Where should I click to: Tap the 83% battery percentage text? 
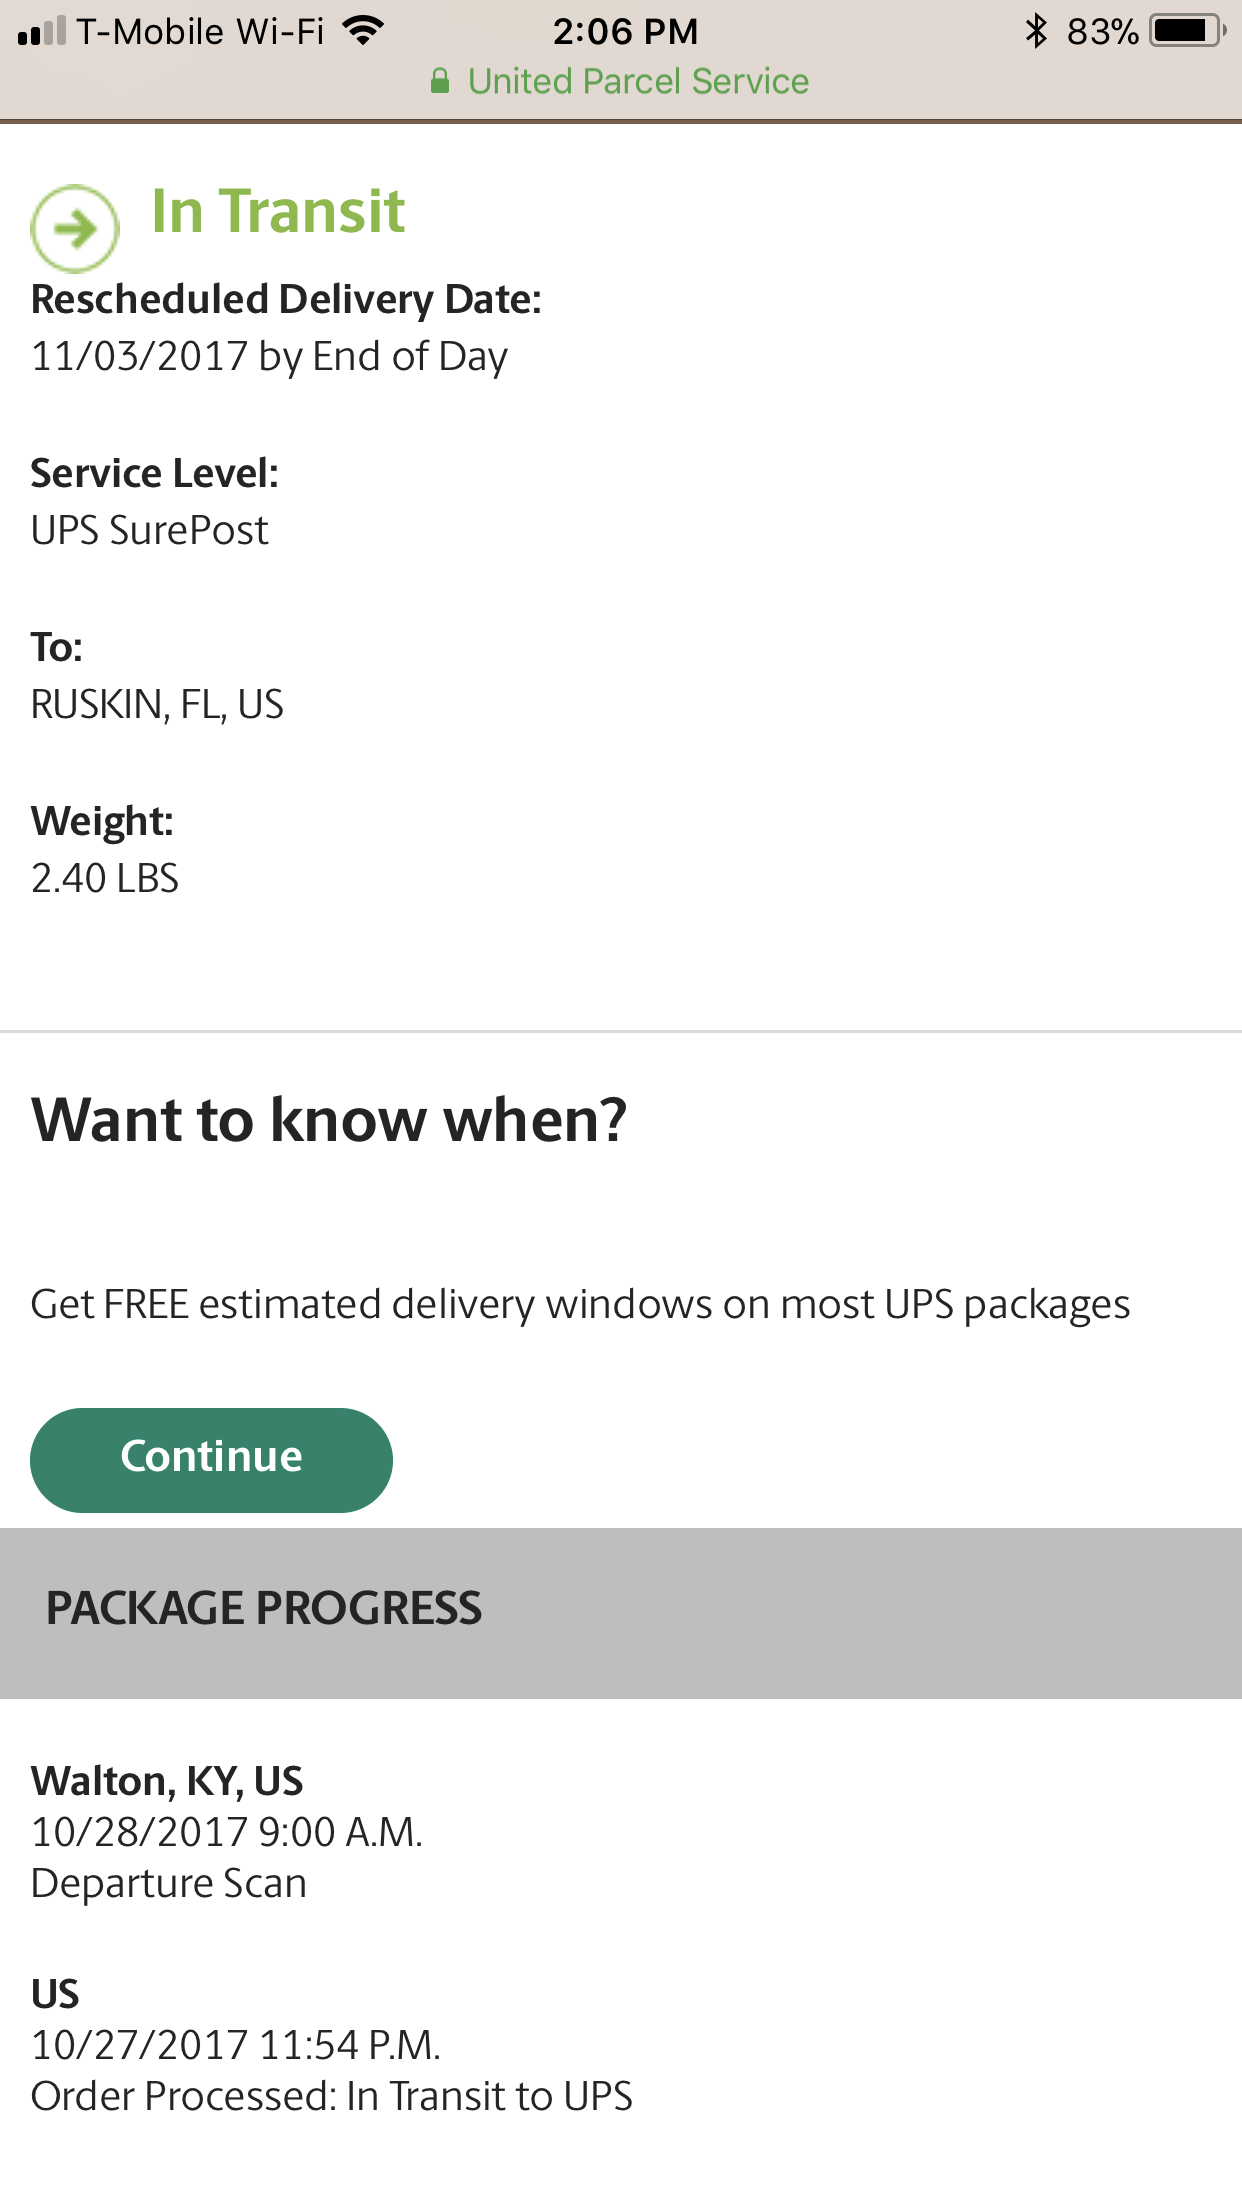1102,31
